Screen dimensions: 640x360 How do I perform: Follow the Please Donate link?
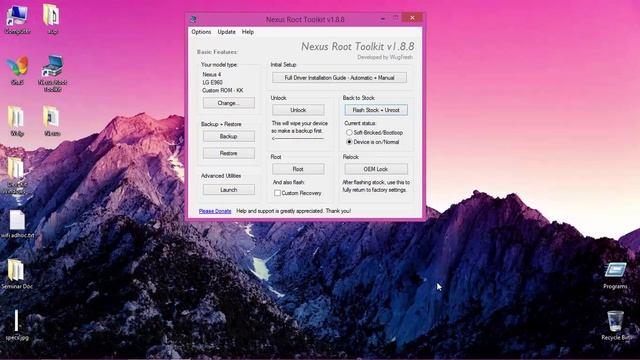pos(215,211)
